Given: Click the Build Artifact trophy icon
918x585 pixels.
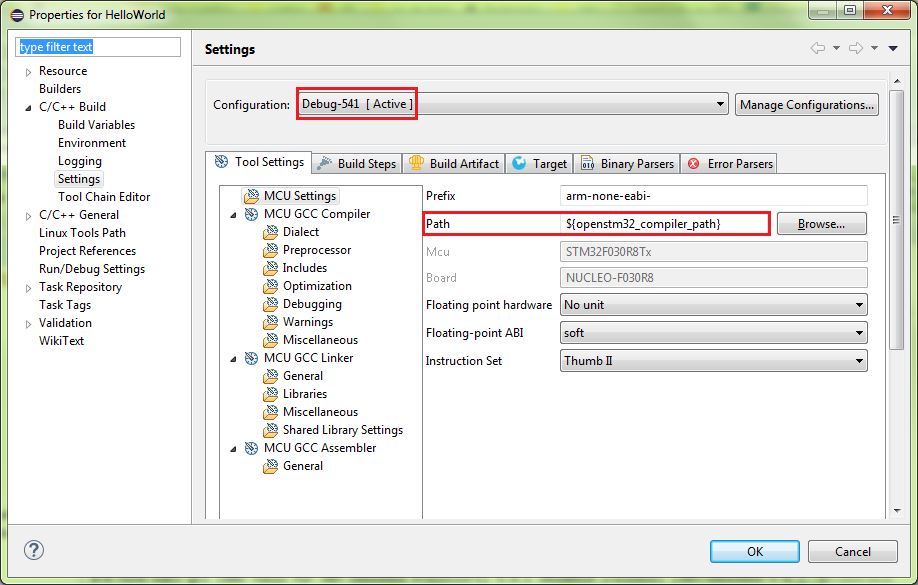Looking at the screenshot, I should click(x=416, y=163).
